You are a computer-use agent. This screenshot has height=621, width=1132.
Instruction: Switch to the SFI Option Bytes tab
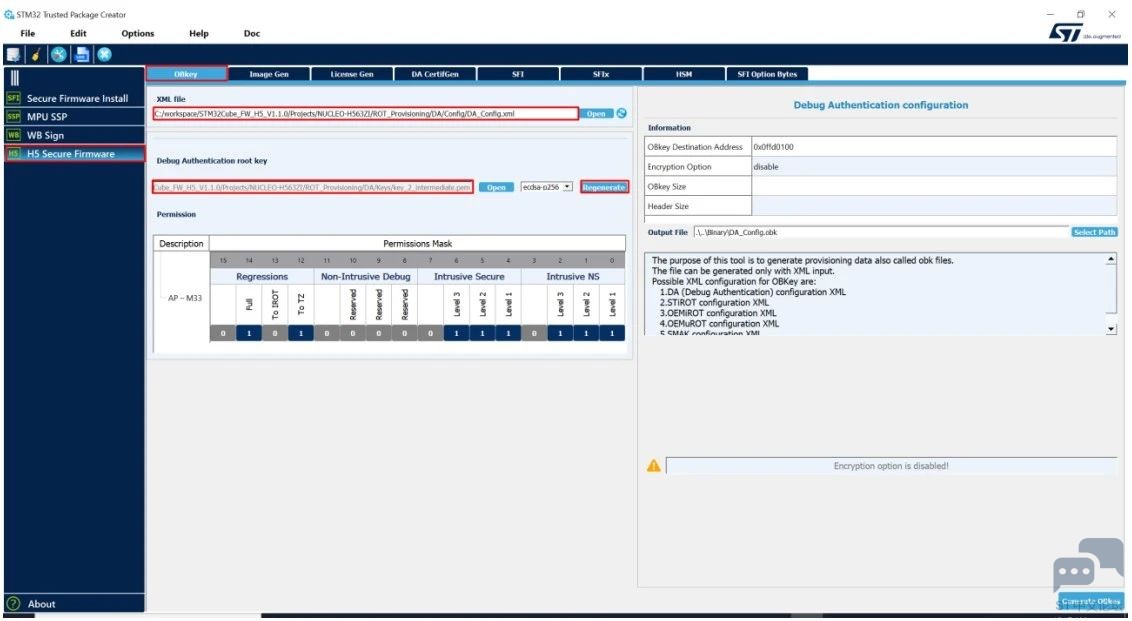pyautogui.click(x=767, y=74)
